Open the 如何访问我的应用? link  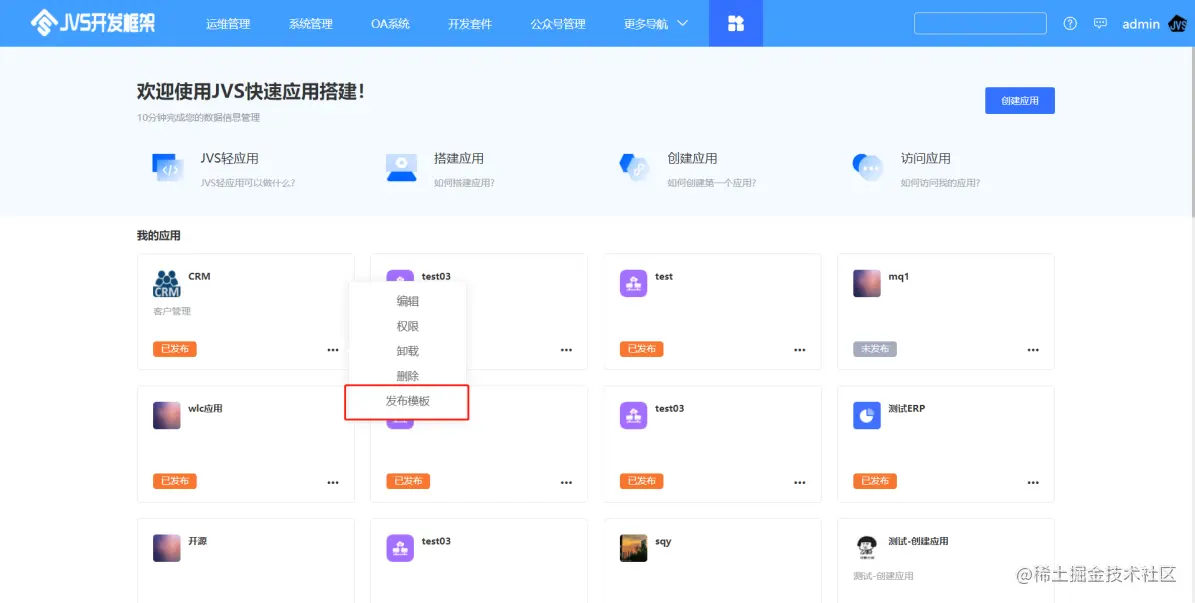(x=940, y=183)
